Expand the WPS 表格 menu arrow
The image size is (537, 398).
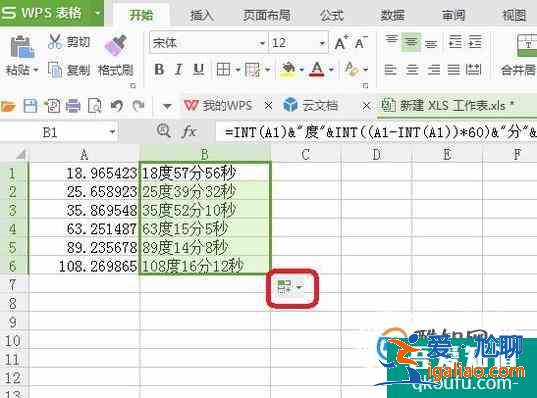[97, 13]
